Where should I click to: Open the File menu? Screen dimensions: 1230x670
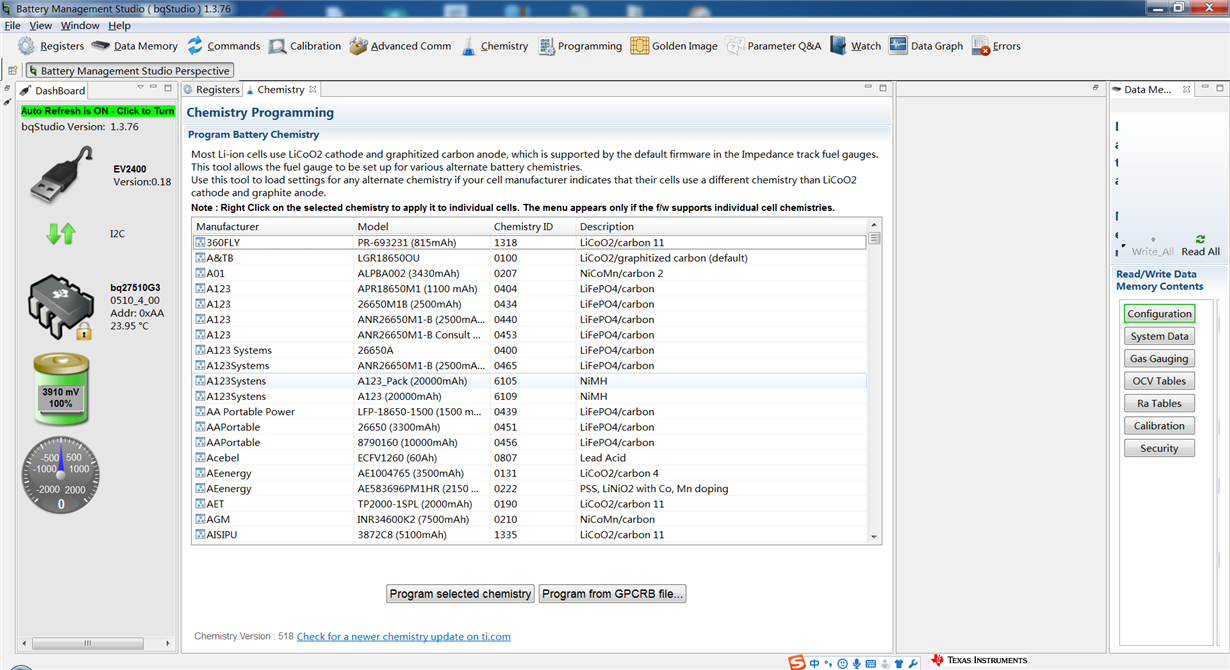click(12, 25)
